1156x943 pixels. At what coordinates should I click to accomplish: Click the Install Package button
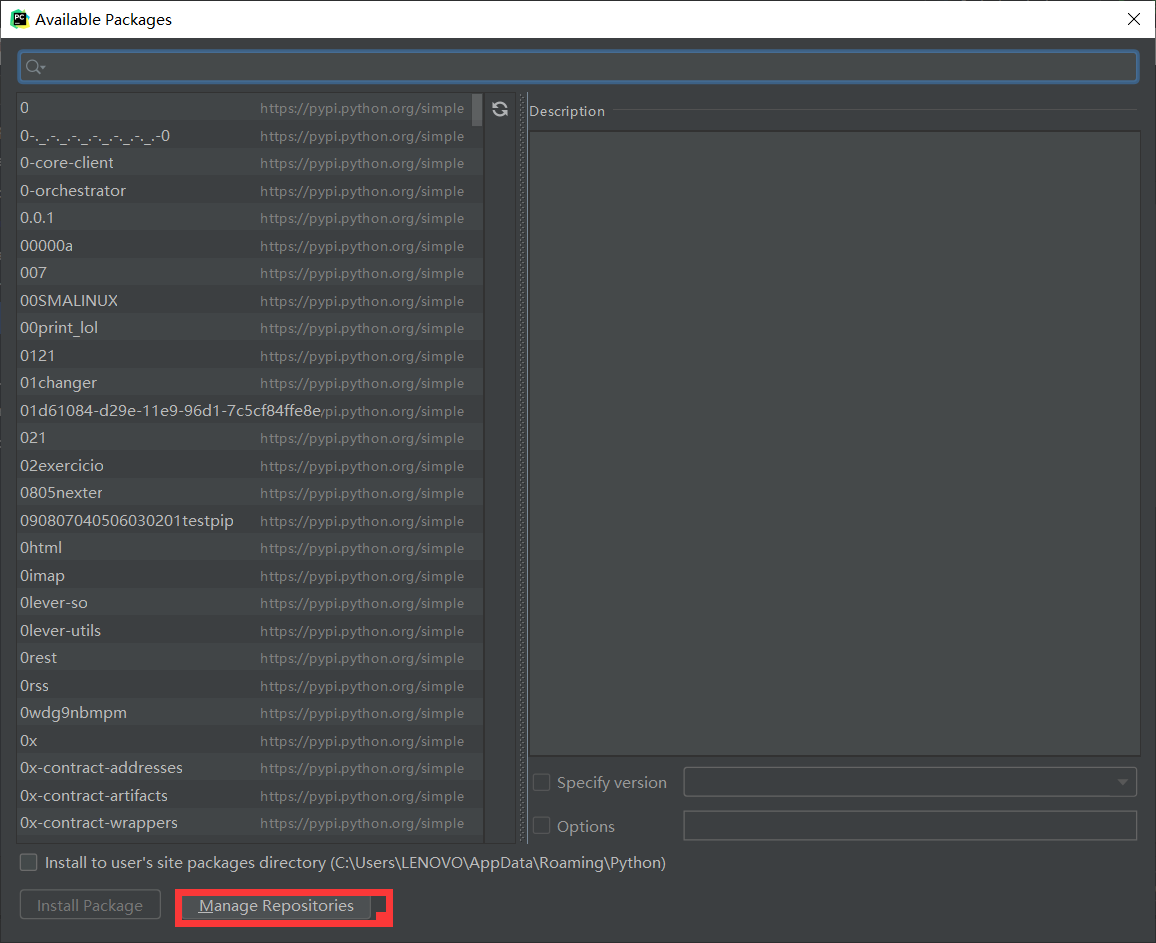tap(90, 905)
